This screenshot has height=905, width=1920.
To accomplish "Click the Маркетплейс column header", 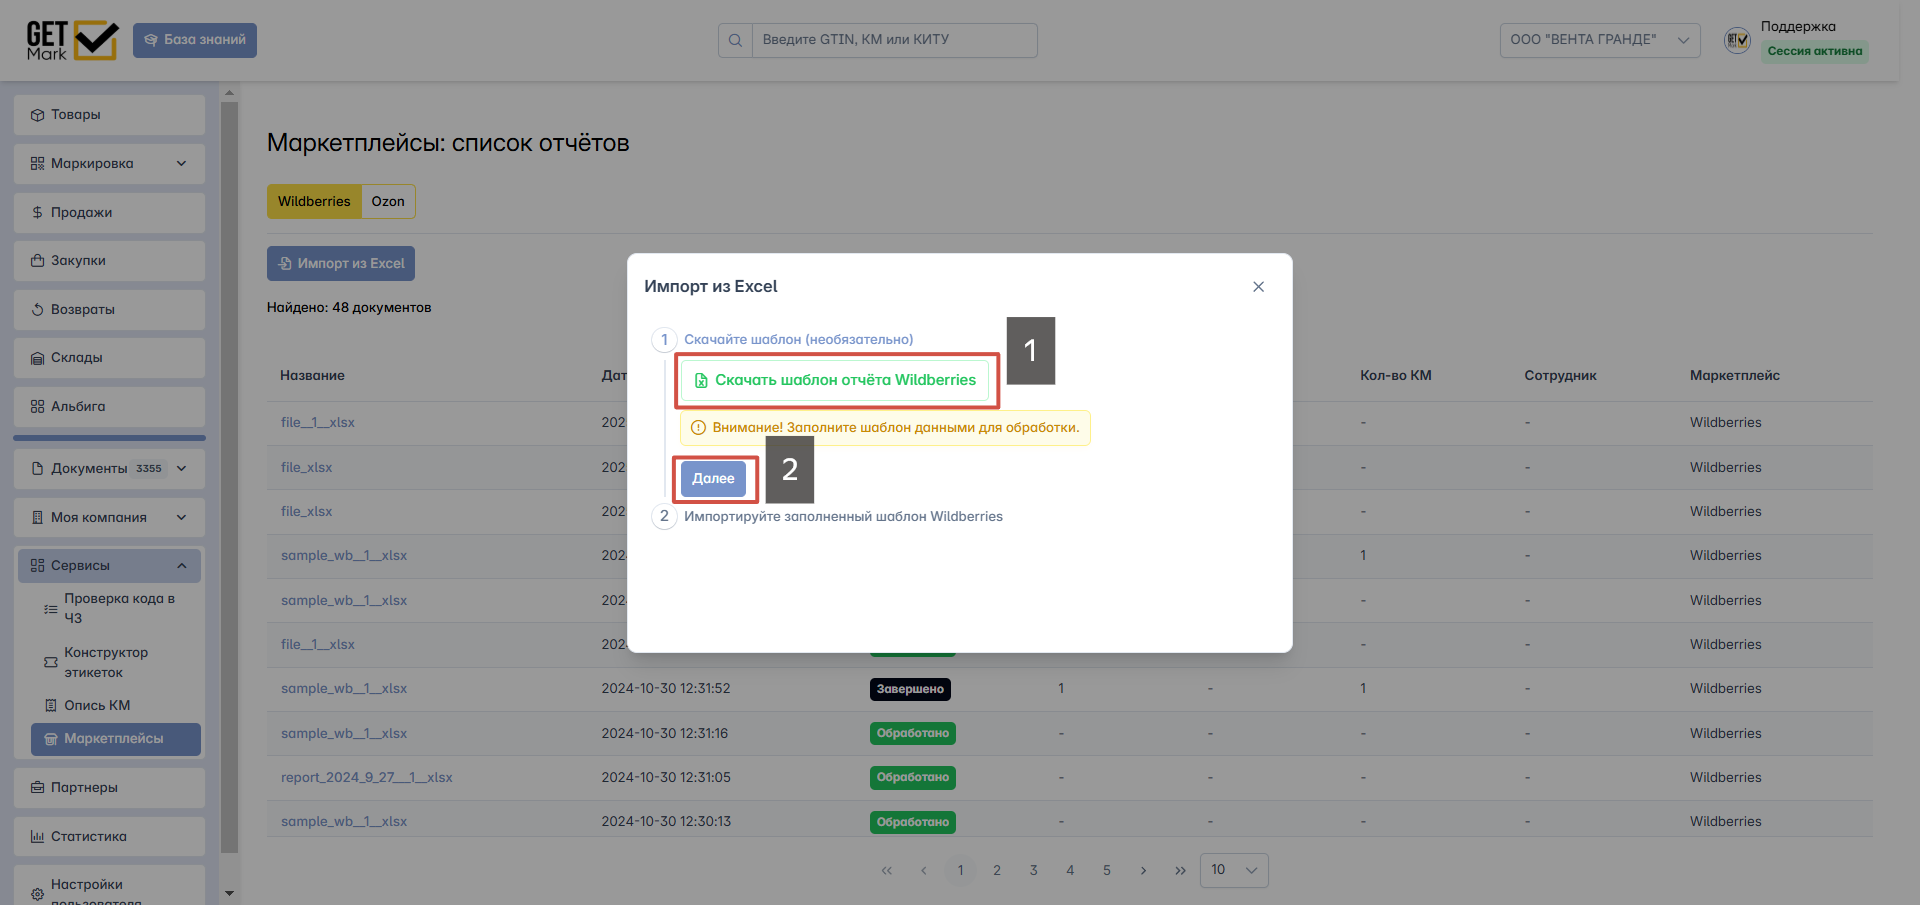I will pyautogui.click(x=1735, y=376).
